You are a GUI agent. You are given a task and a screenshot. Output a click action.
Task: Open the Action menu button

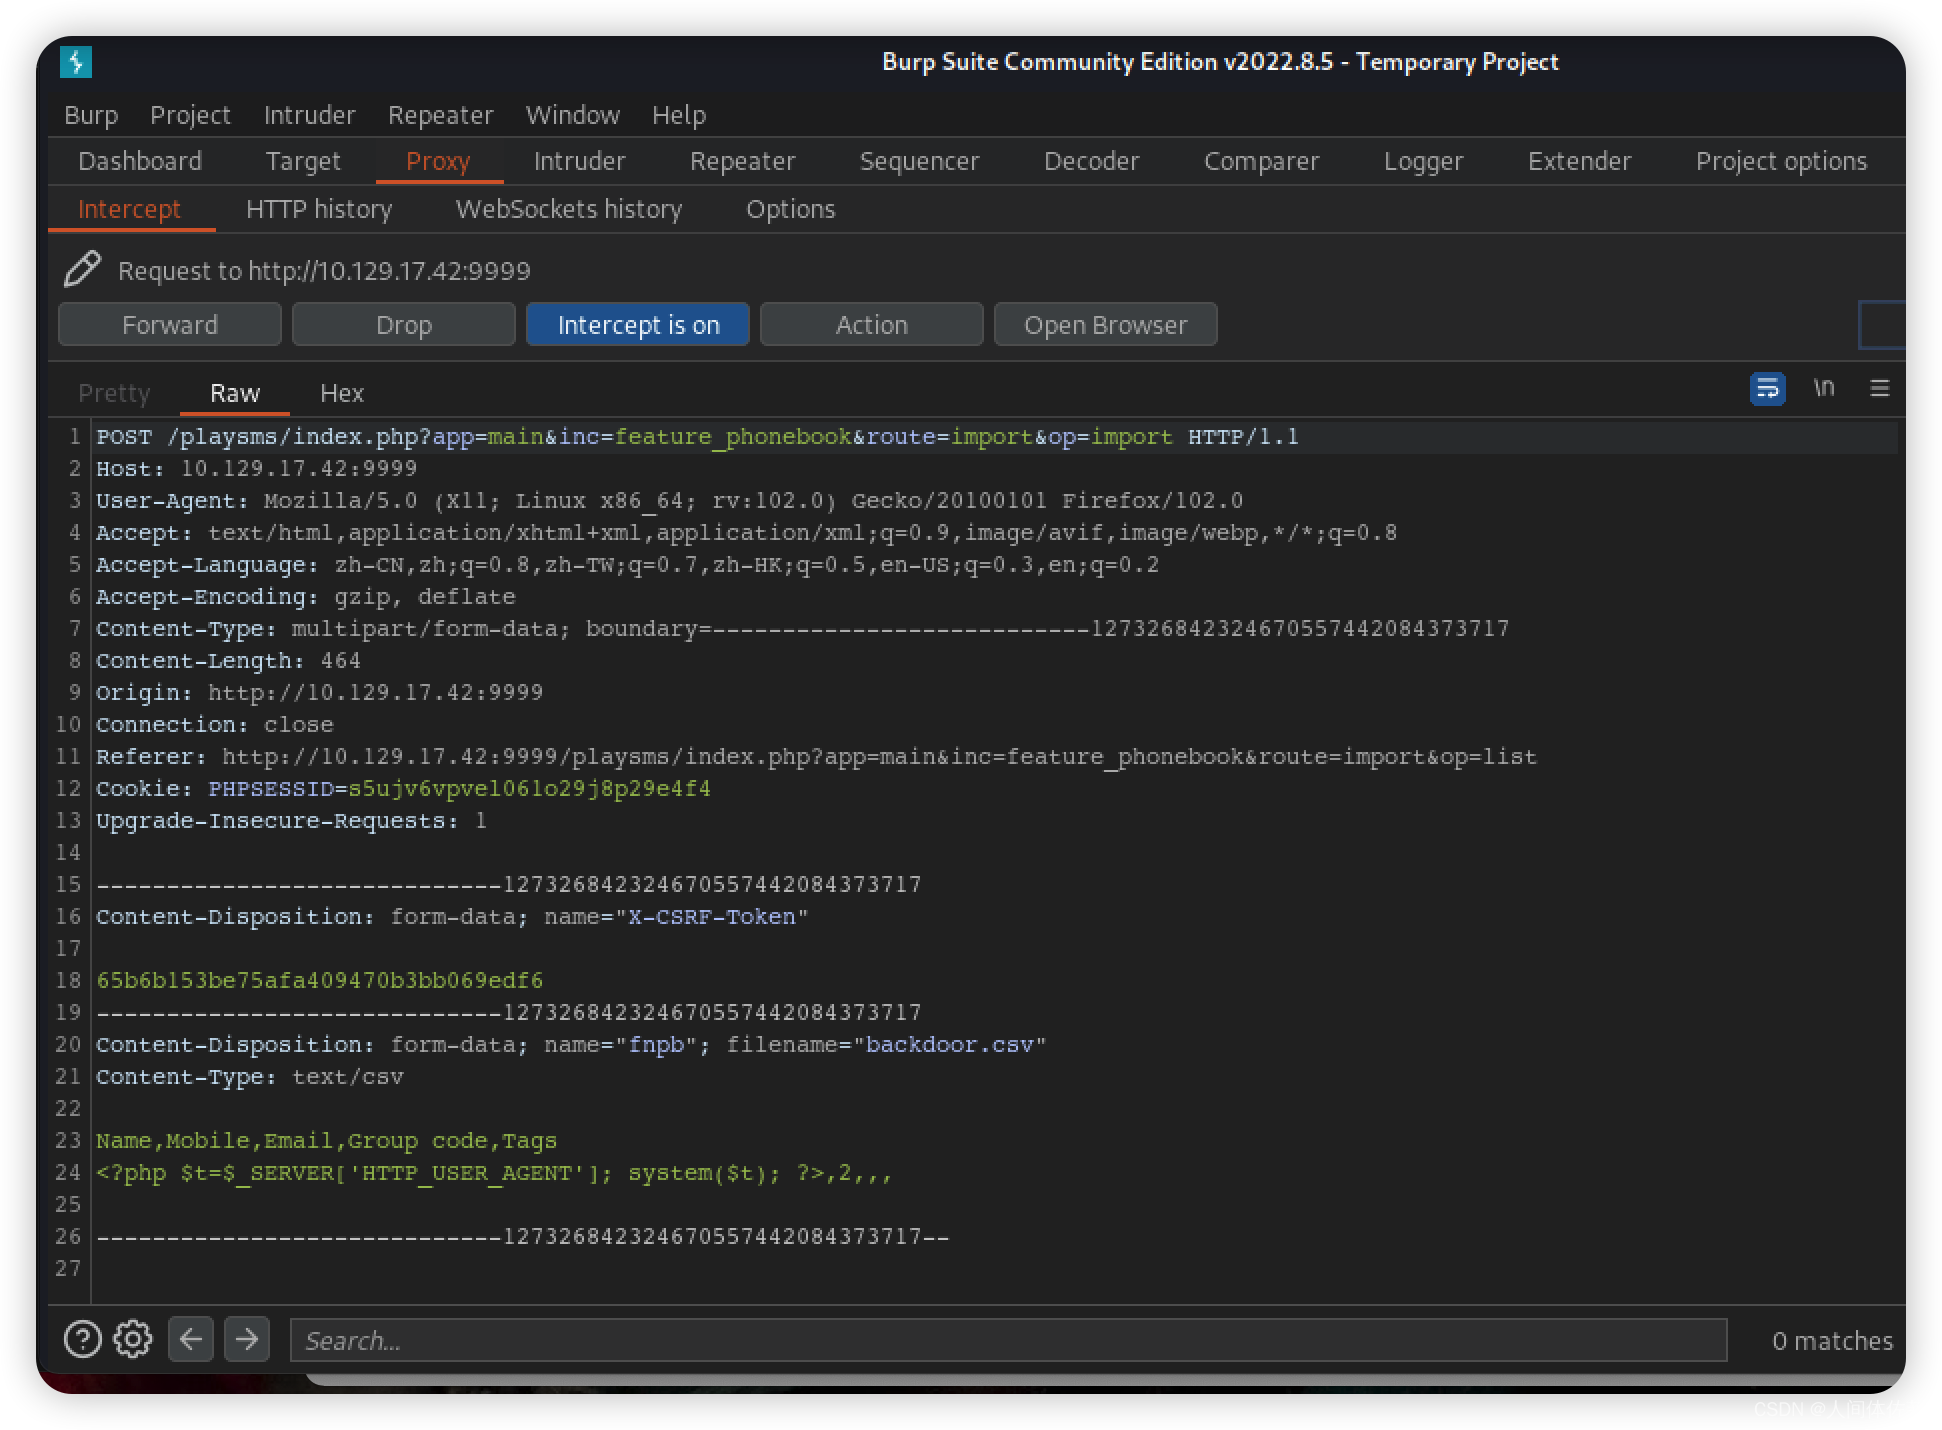point(872,325)
